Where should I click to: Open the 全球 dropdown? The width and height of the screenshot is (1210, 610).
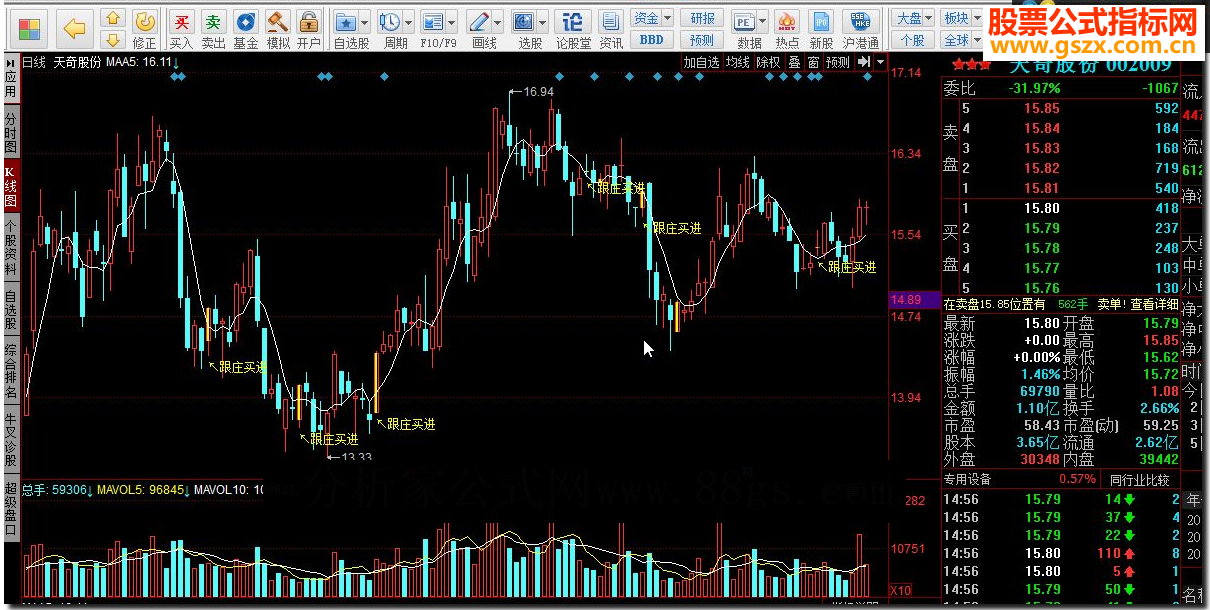click(960, 40)
